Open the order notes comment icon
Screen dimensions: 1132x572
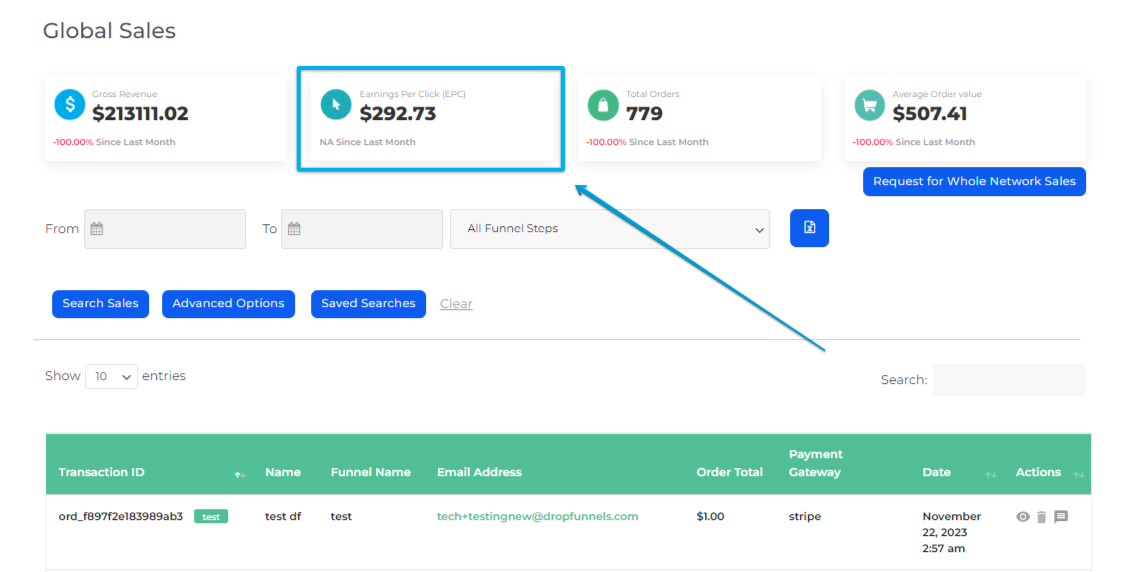1061,517
